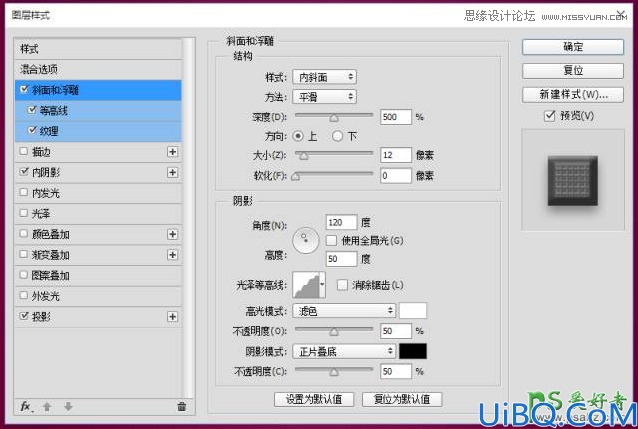The width and height of the screenshot is (638, 429).
Task: Click the 复位 button
Action: tap(573, 71)
